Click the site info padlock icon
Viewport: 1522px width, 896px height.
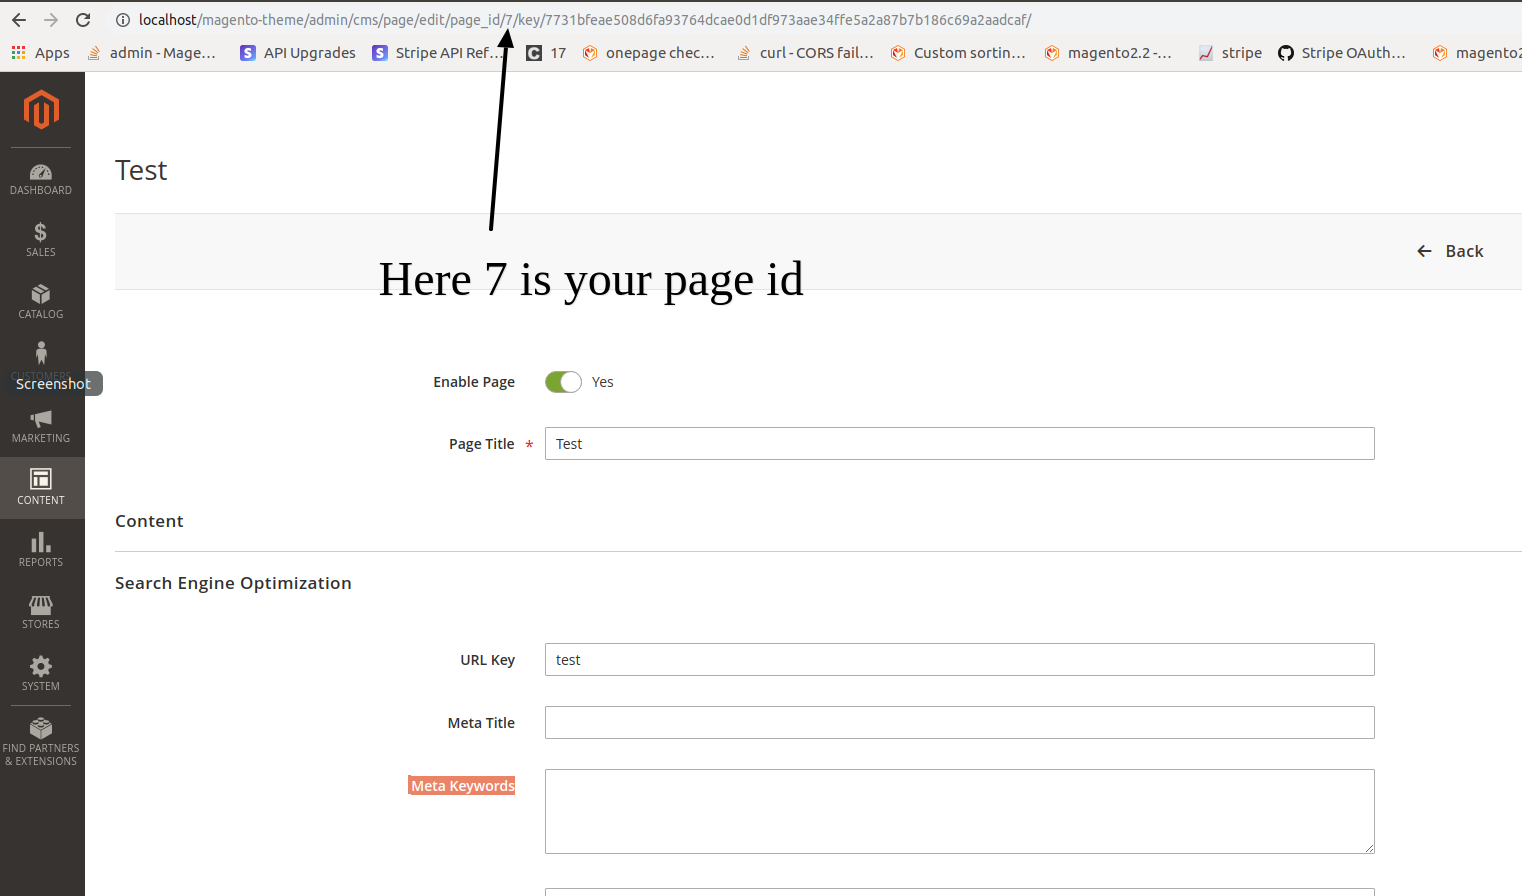(x=121, y=19)
